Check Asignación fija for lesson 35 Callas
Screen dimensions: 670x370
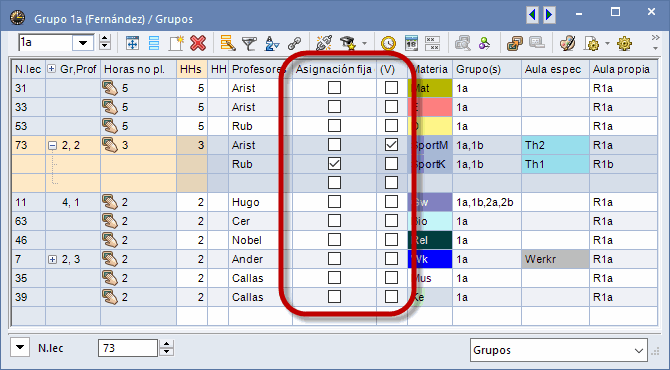point(334,278)
